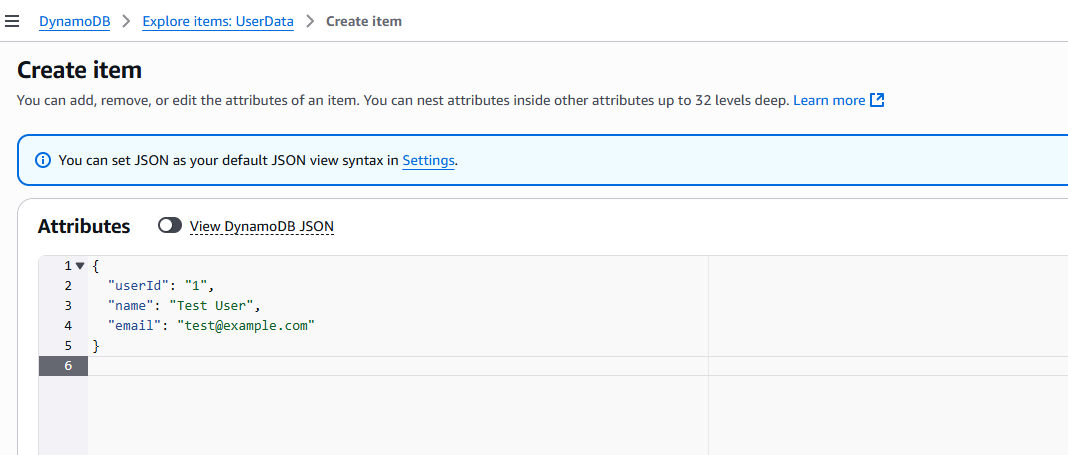The image size is (1068, 455).
Task: Click external link icon beside Learn more
Action: coord(877,101)
